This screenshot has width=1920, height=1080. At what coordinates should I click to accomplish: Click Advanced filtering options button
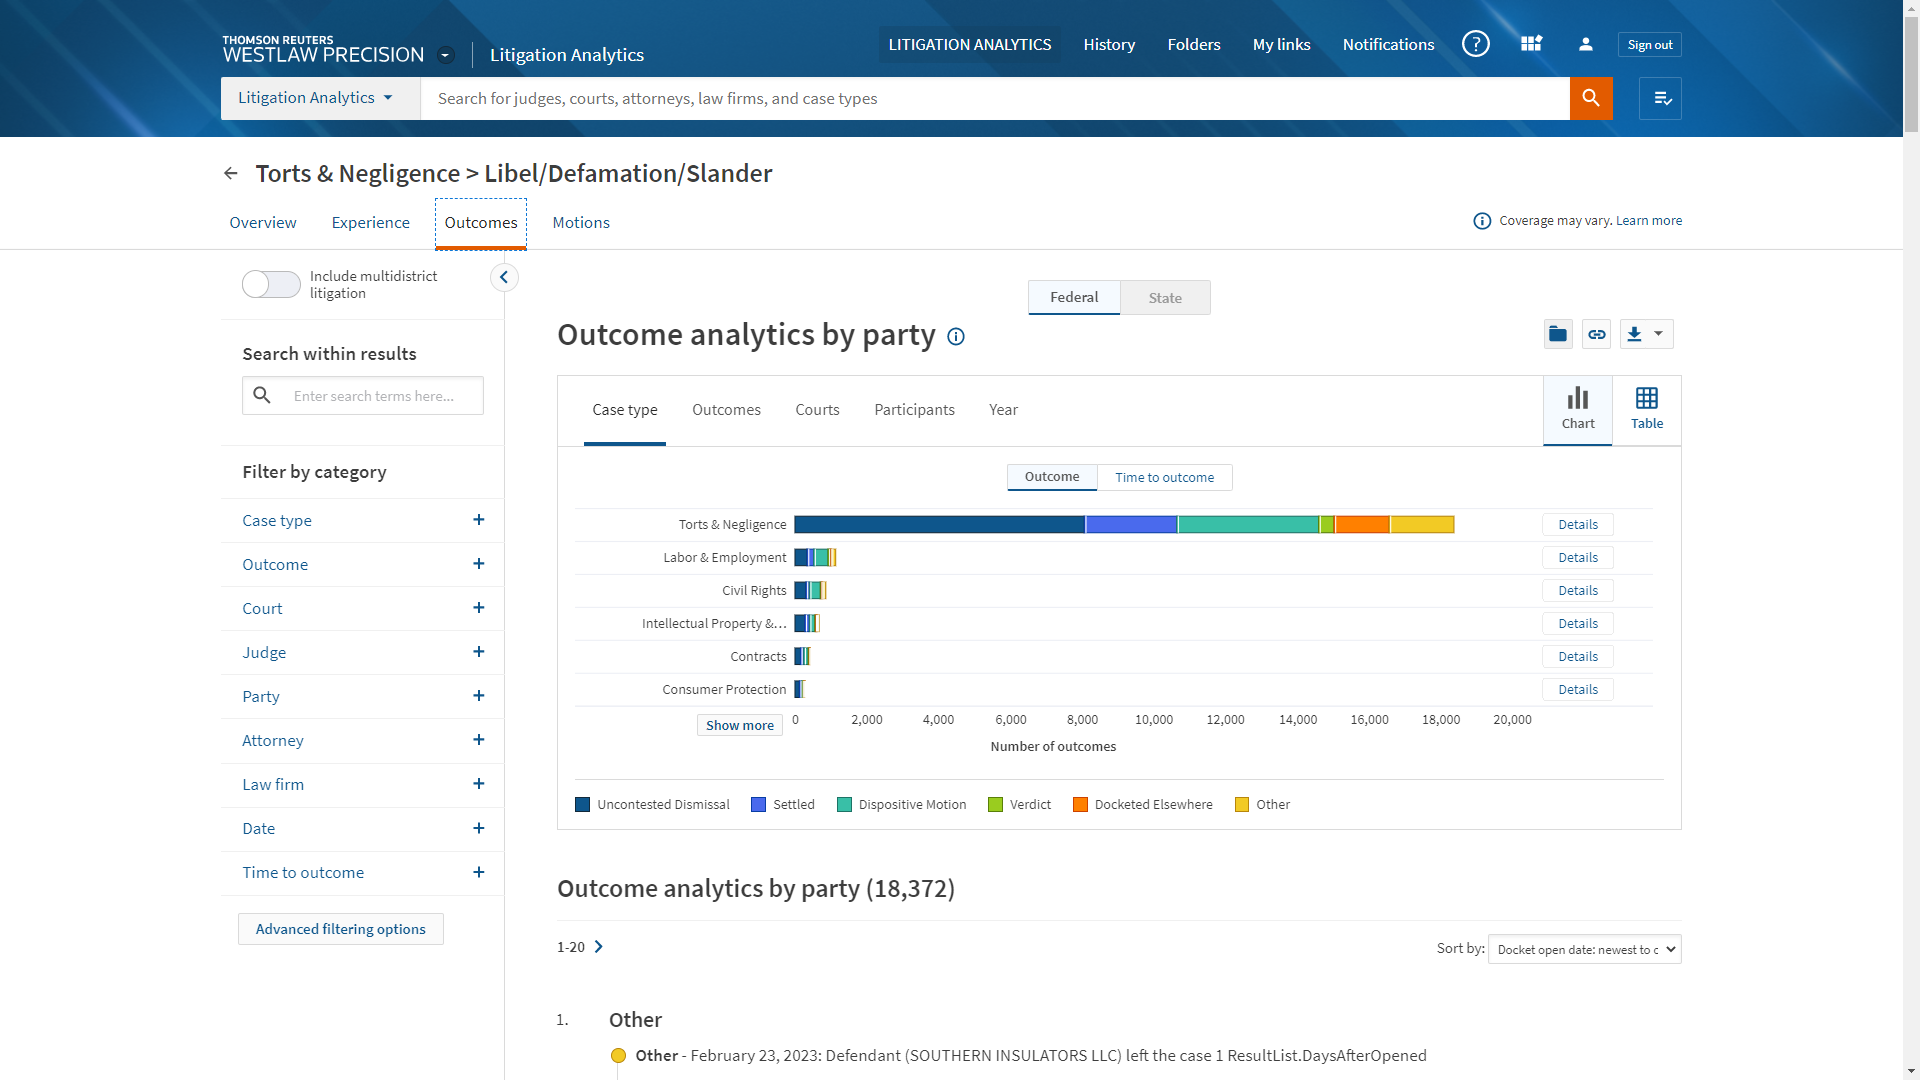pyautogui.click(x=340, y=929)
